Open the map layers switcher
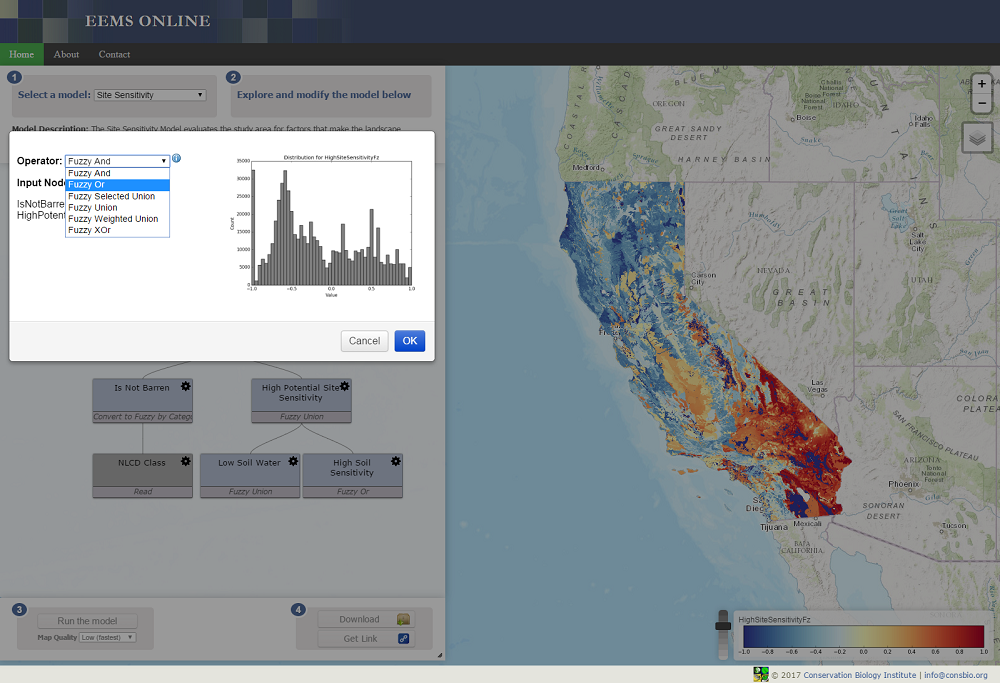Screen dimensions: 1000x683 click(x=977, y=137)
